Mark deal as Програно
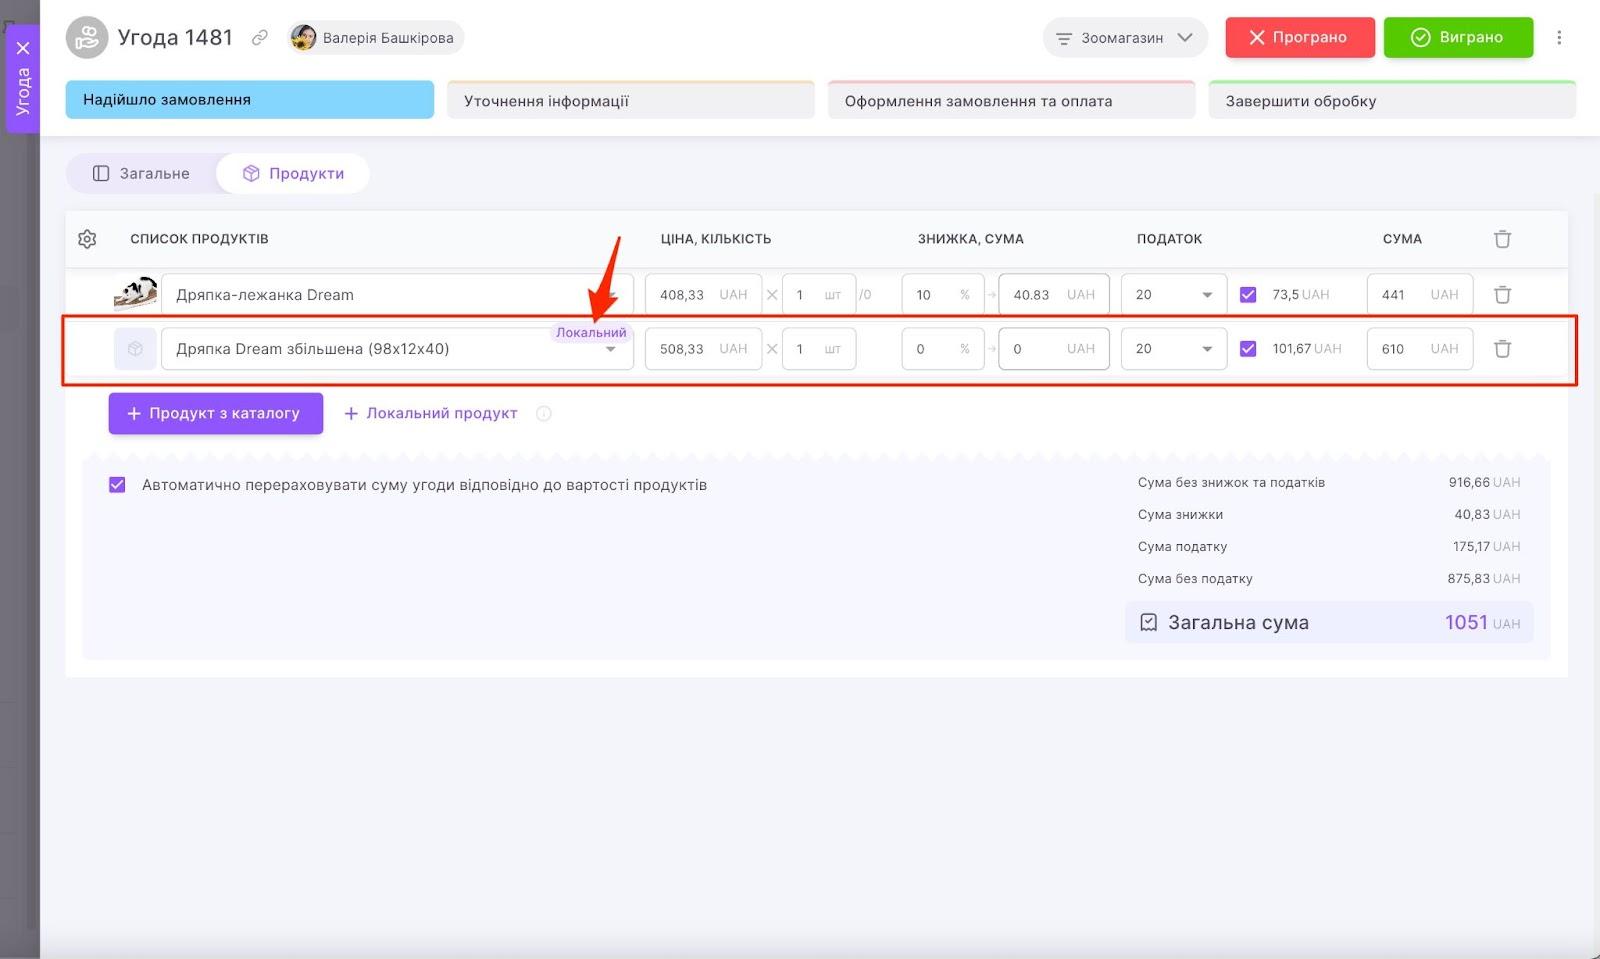Screen dimensions: 1600x959 (x=1300, y=37)
